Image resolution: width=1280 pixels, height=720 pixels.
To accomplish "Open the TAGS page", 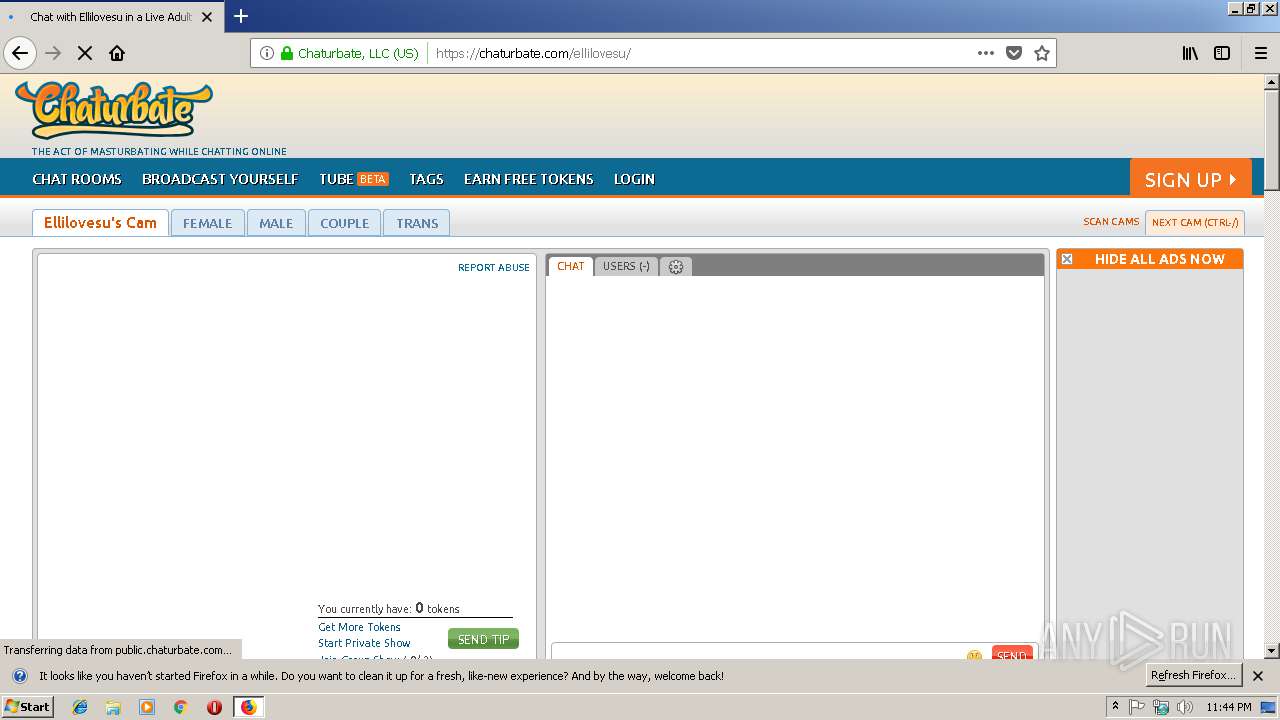I will tap(426, 179).
